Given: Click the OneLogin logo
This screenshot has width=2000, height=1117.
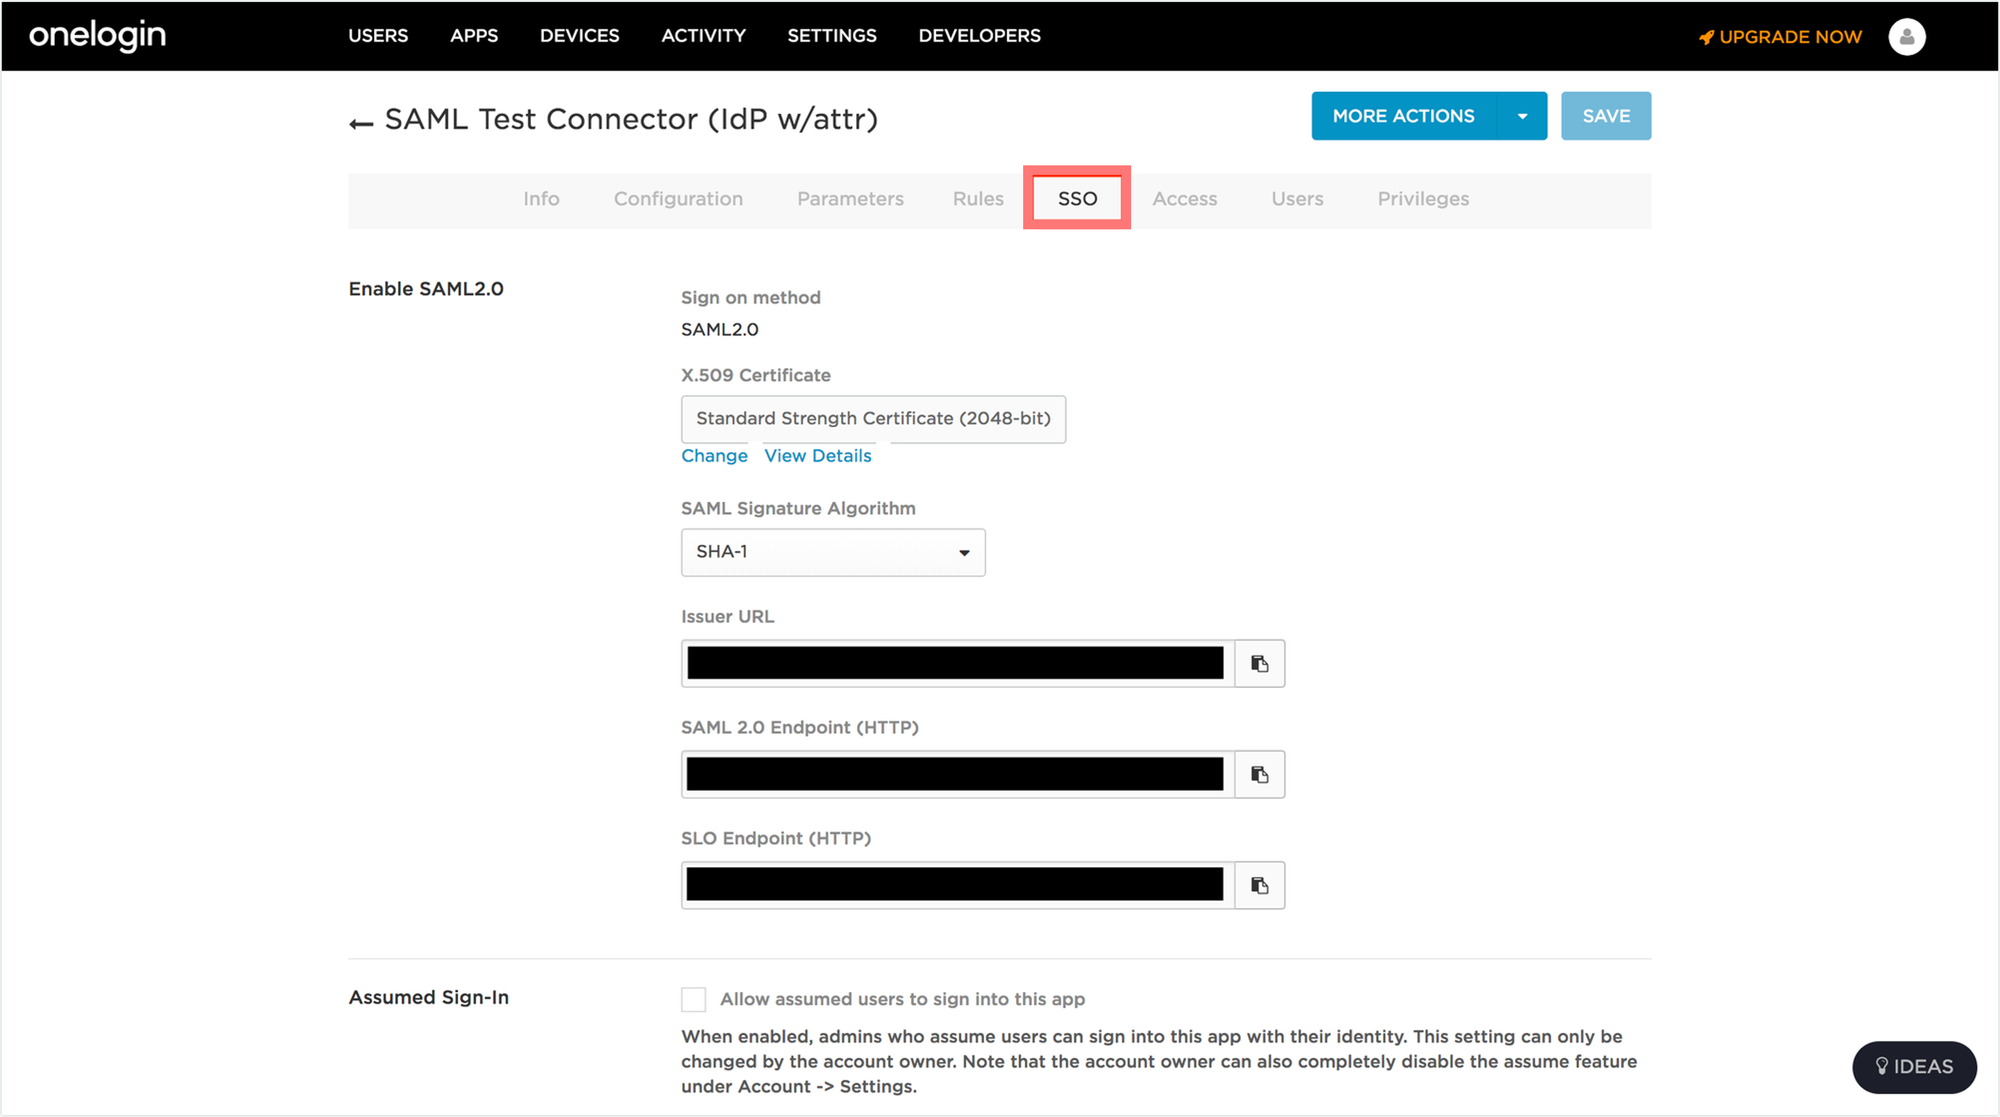Looking at the screenshot, I should pyautogui.click(x=97, y=36).
